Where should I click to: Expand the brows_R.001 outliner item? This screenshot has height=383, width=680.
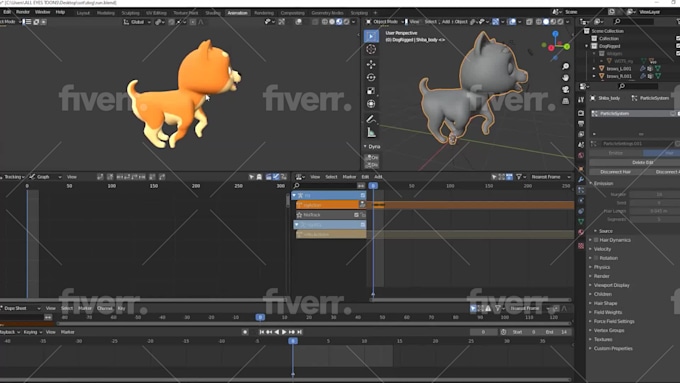click(x=594, y=76)
